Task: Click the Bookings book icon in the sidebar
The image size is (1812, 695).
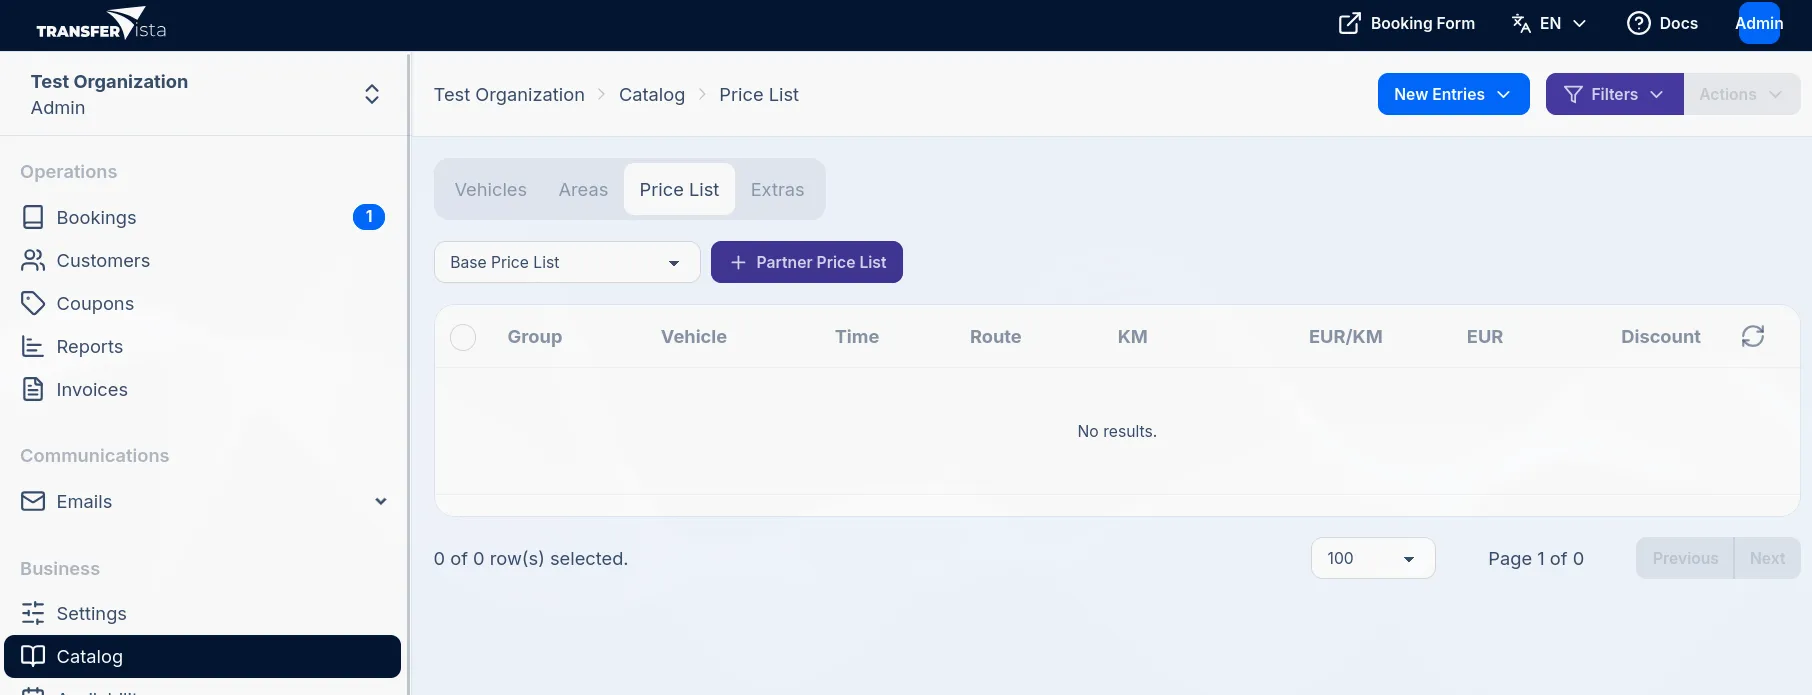Action: [33, 217]
